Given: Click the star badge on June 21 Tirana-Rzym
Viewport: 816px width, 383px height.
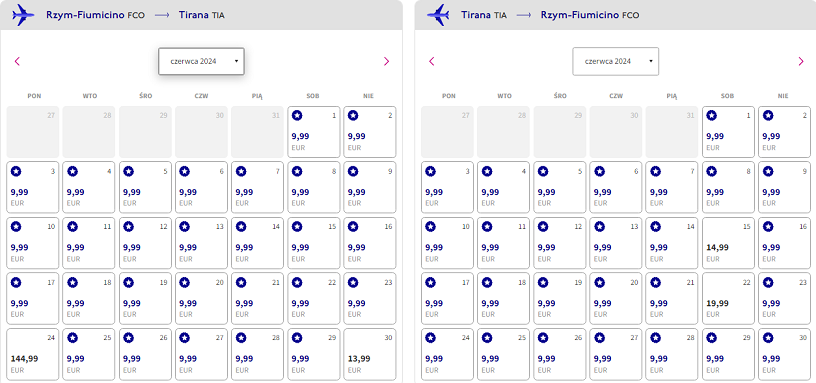Looking at the screenshot, I should (656, 283).
